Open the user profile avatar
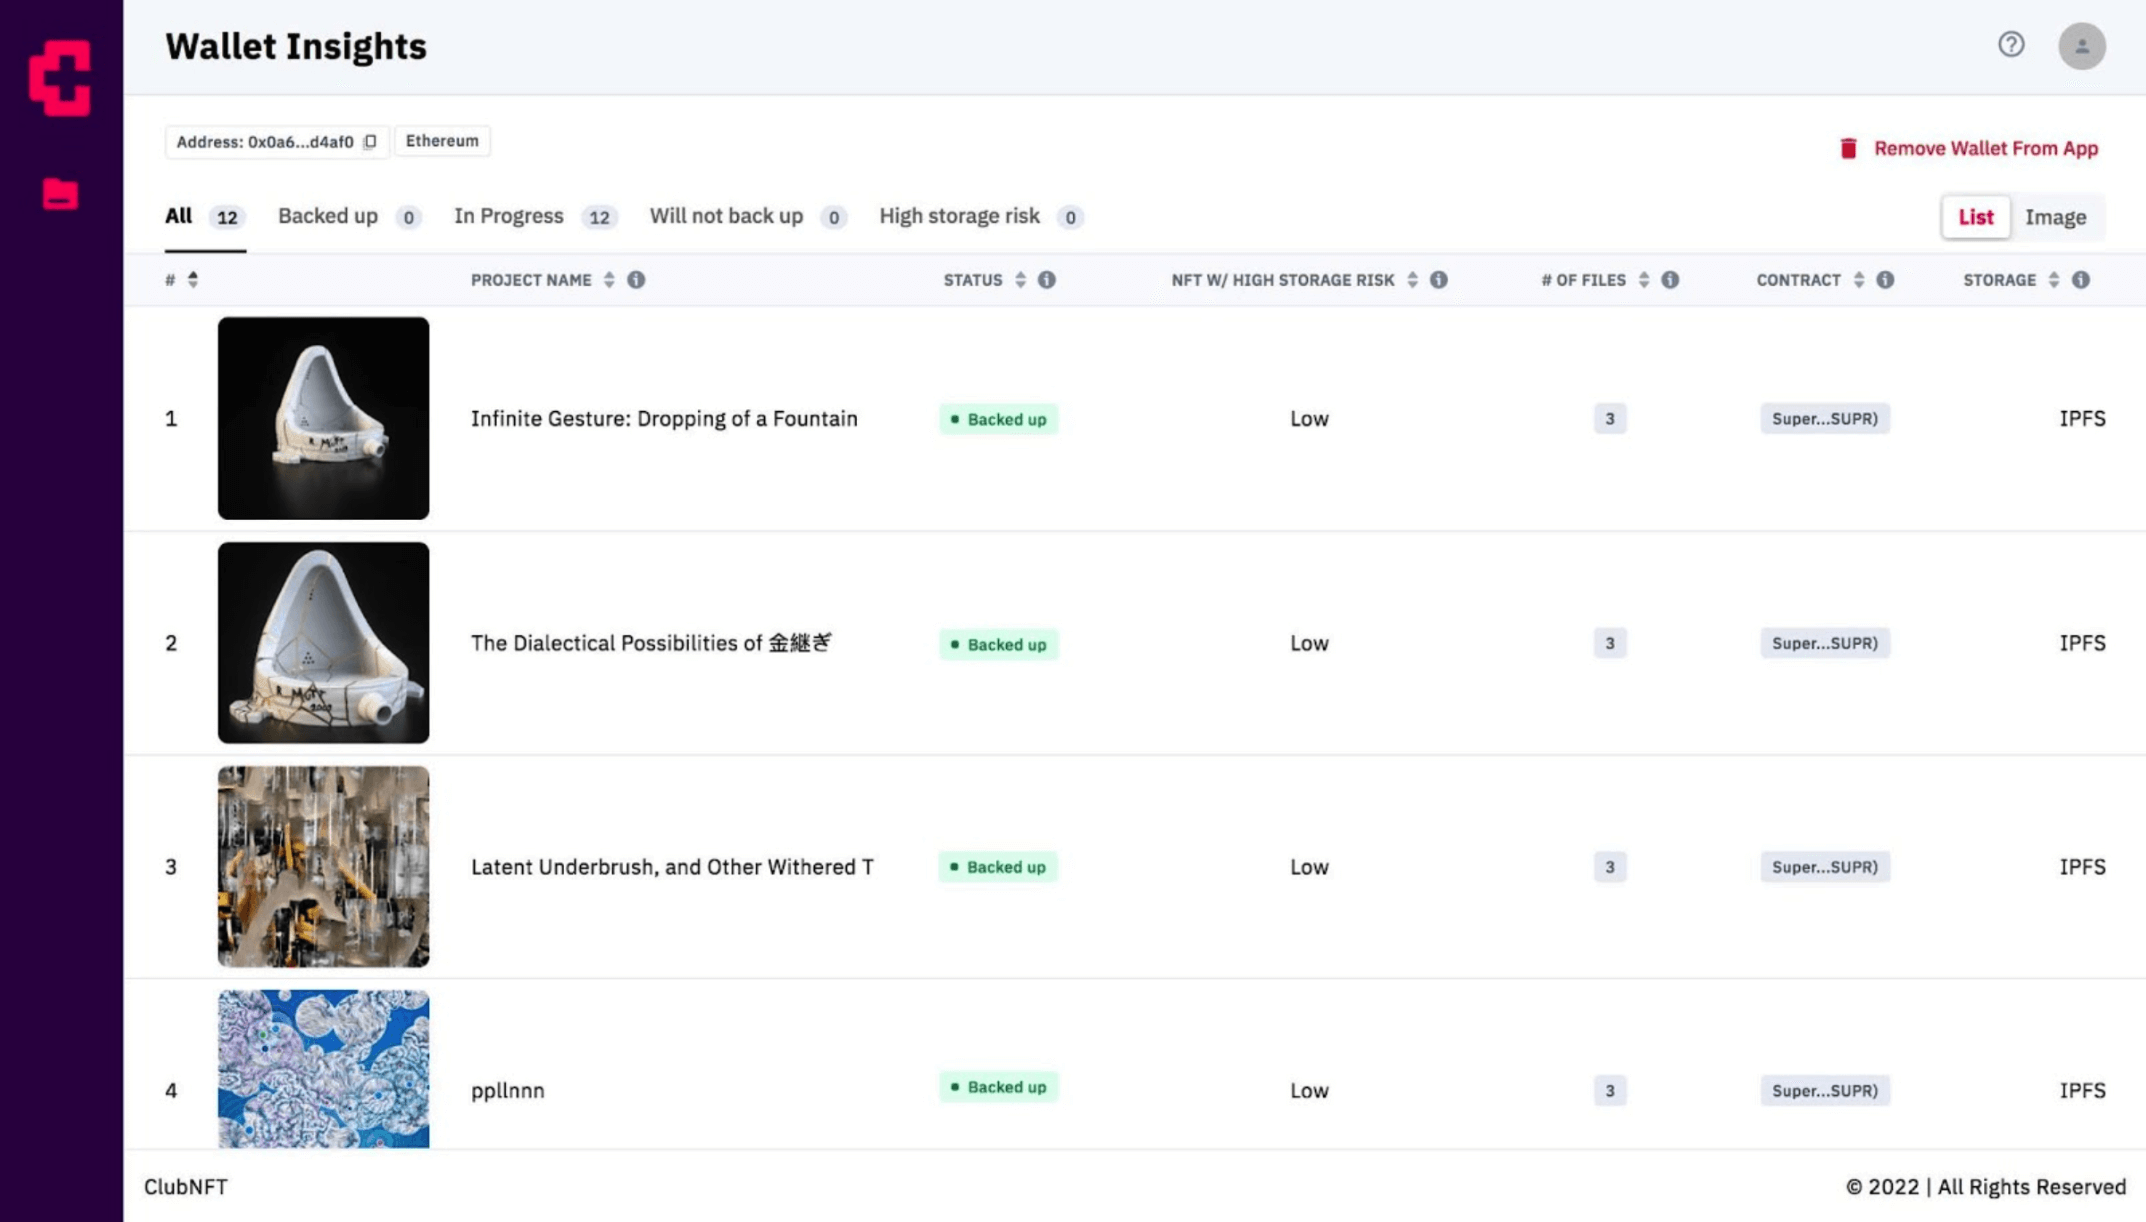 tap(2082, 46)
